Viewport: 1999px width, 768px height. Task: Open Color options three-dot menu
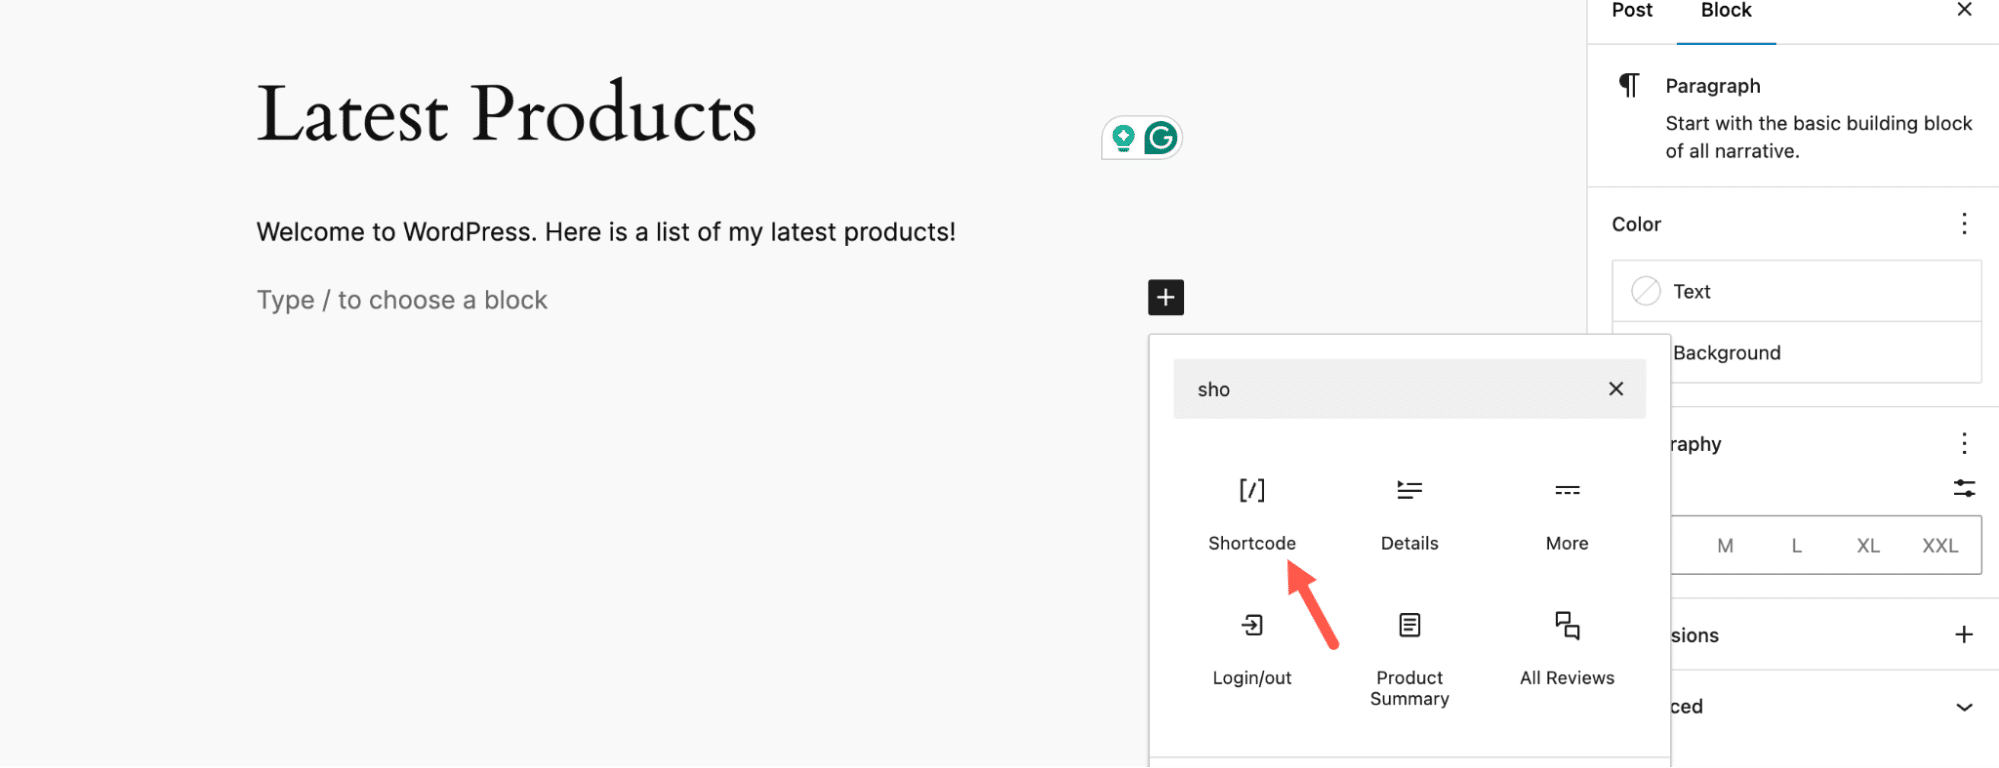(x=1964, y=224)
